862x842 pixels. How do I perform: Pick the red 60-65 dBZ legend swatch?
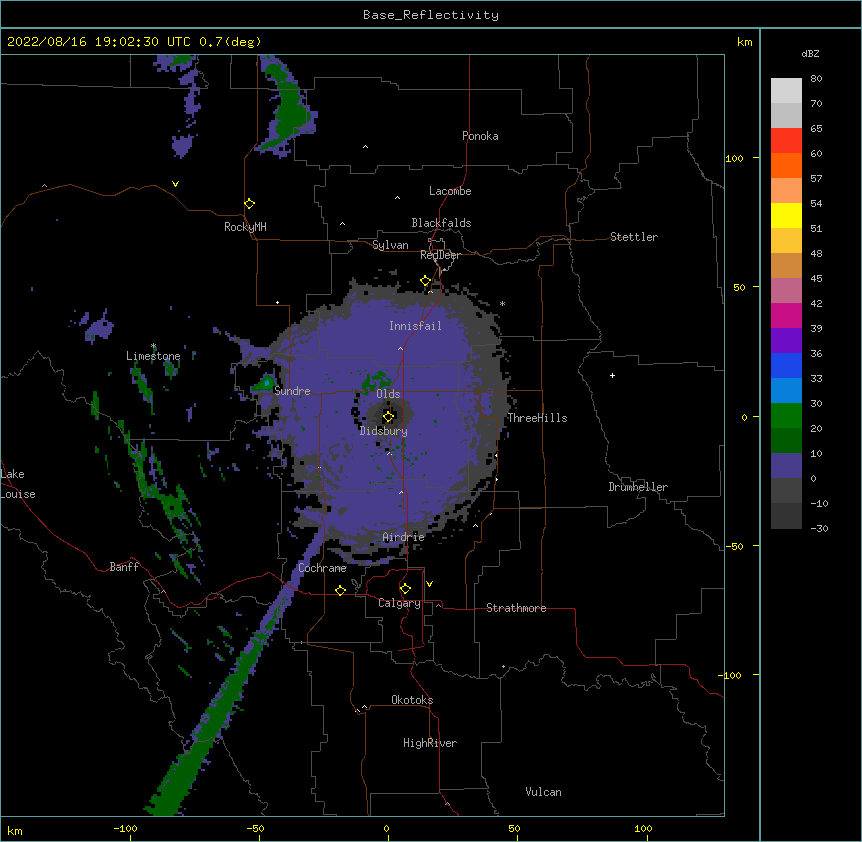786,140
